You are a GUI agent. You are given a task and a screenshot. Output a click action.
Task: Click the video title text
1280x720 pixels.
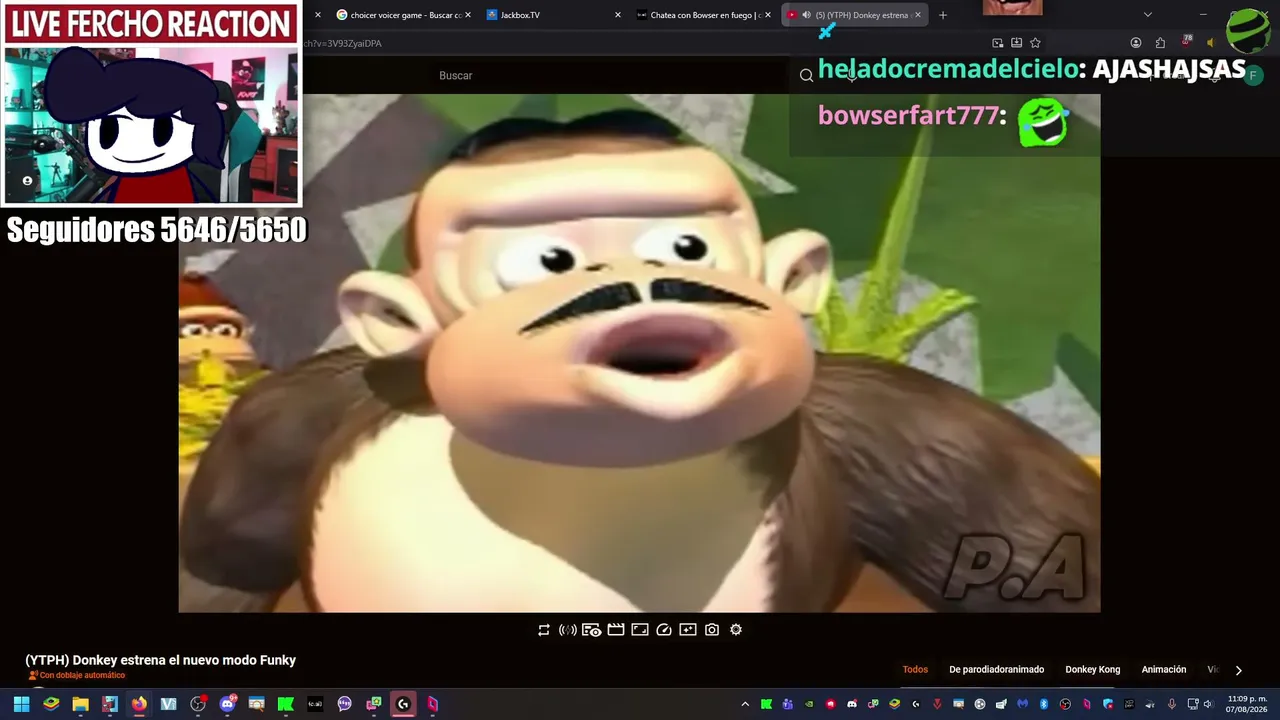pyautogui.click(x=161, y=660)
